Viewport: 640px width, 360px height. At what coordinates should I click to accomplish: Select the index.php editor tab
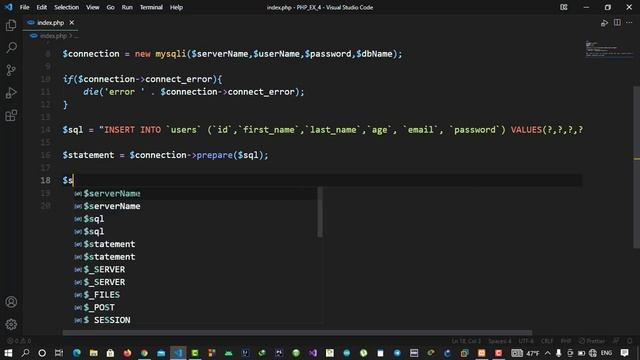tap(51, 22)
